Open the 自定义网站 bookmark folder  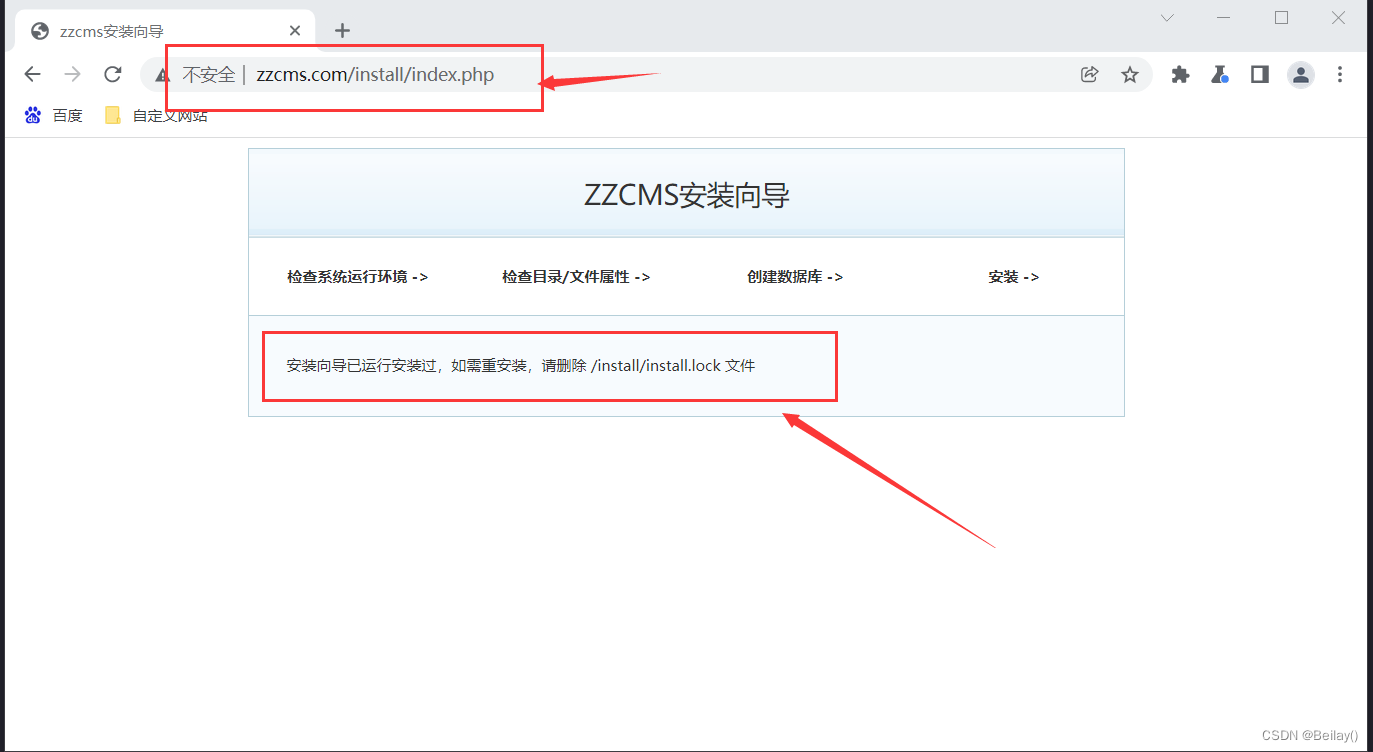click(x=157, y=115)
